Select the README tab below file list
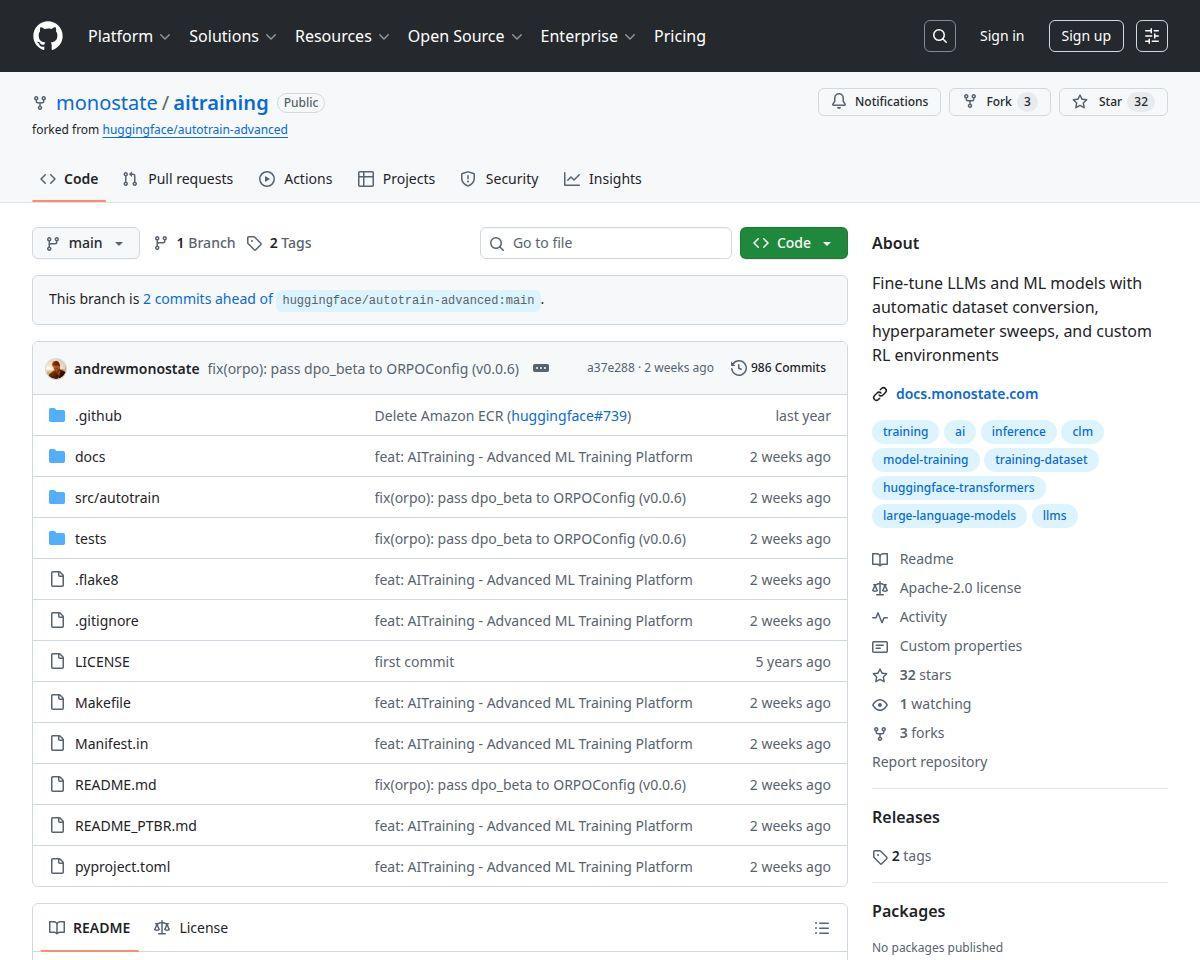 tap(90, 928)
